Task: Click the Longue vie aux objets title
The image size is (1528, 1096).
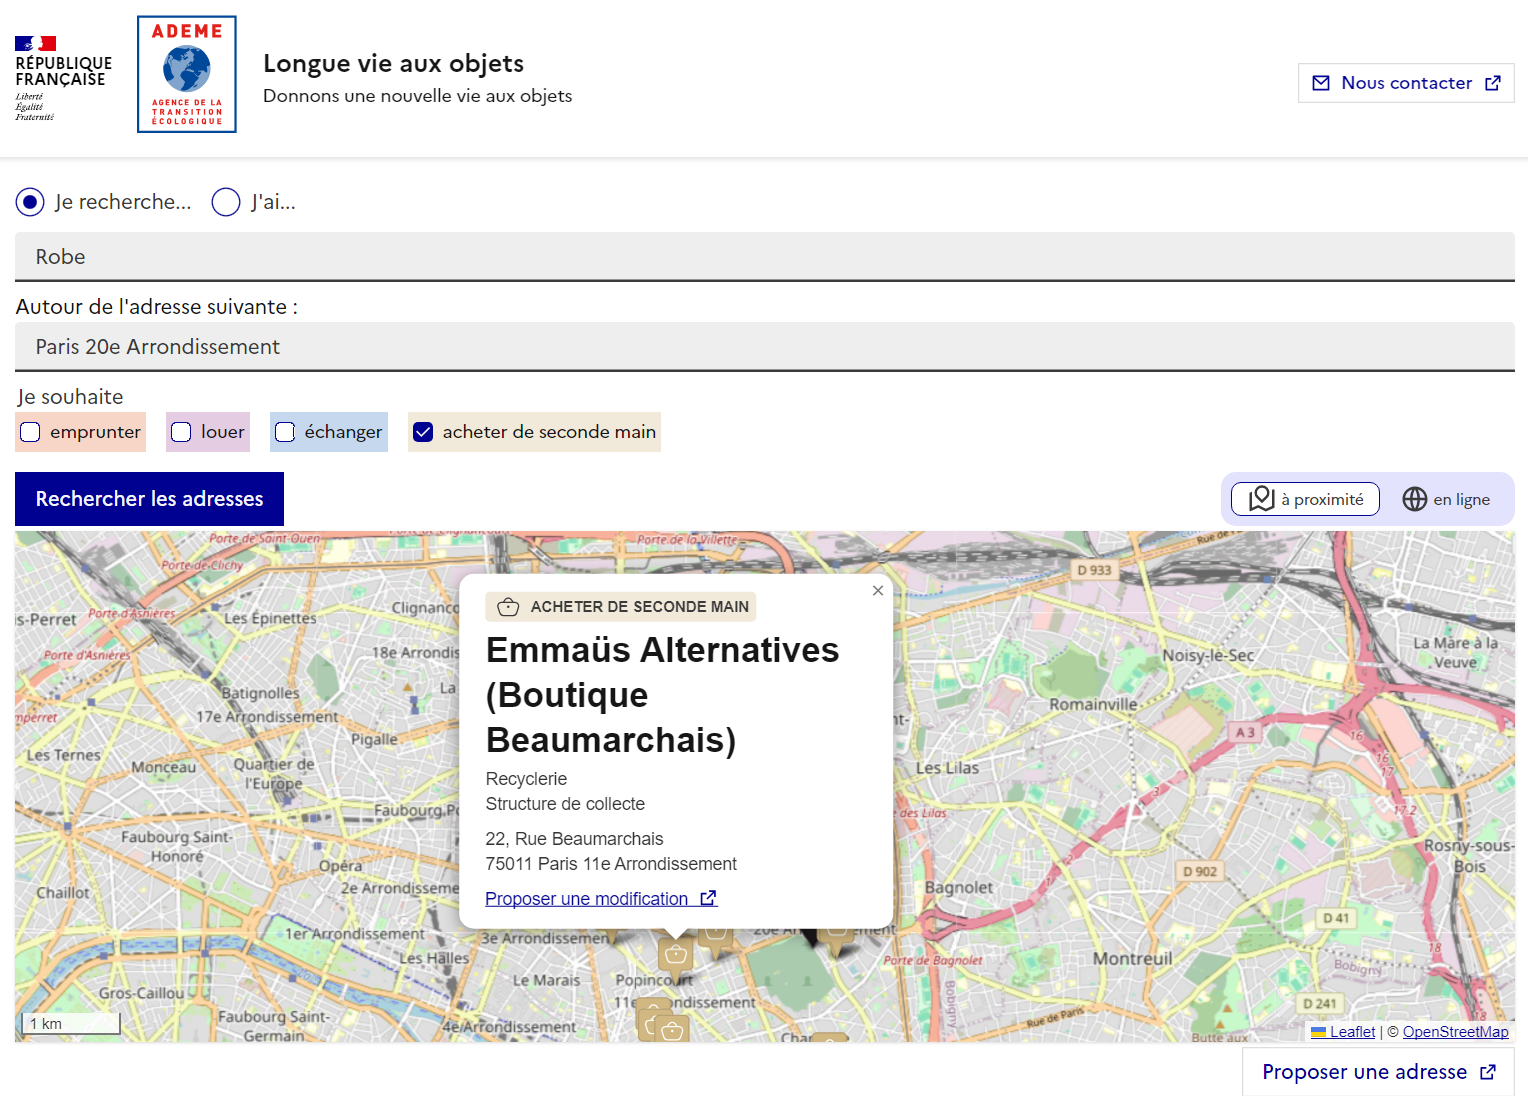Action: click(393, 63)
